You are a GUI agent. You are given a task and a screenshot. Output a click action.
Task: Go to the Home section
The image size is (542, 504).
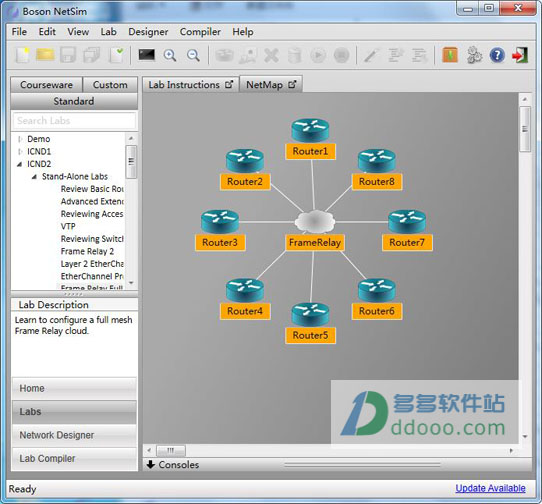click(x=74, y=389)
